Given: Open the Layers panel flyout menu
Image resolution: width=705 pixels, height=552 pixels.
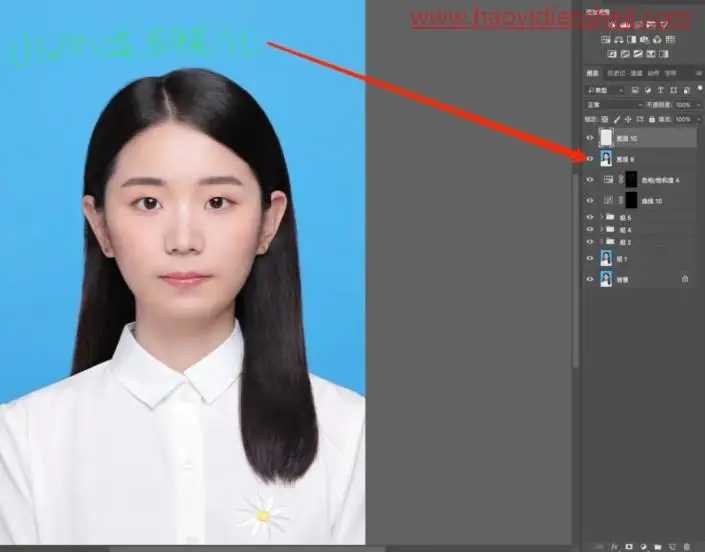Looking at the screenshot, I should [699, 73].
